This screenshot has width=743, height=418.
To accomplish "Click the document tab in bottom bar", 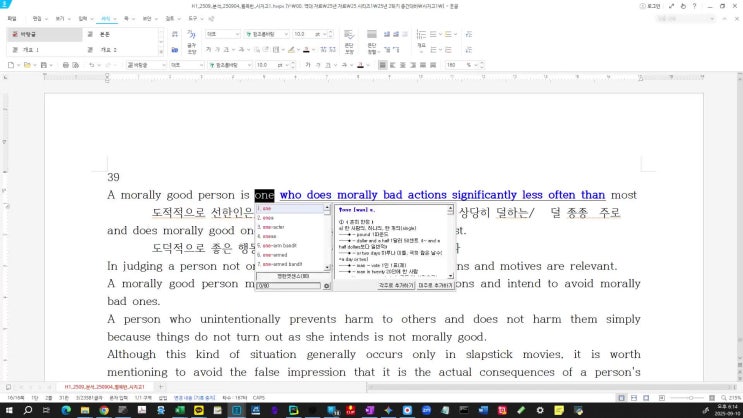I will pyautogui.click(x=100, y=386).
